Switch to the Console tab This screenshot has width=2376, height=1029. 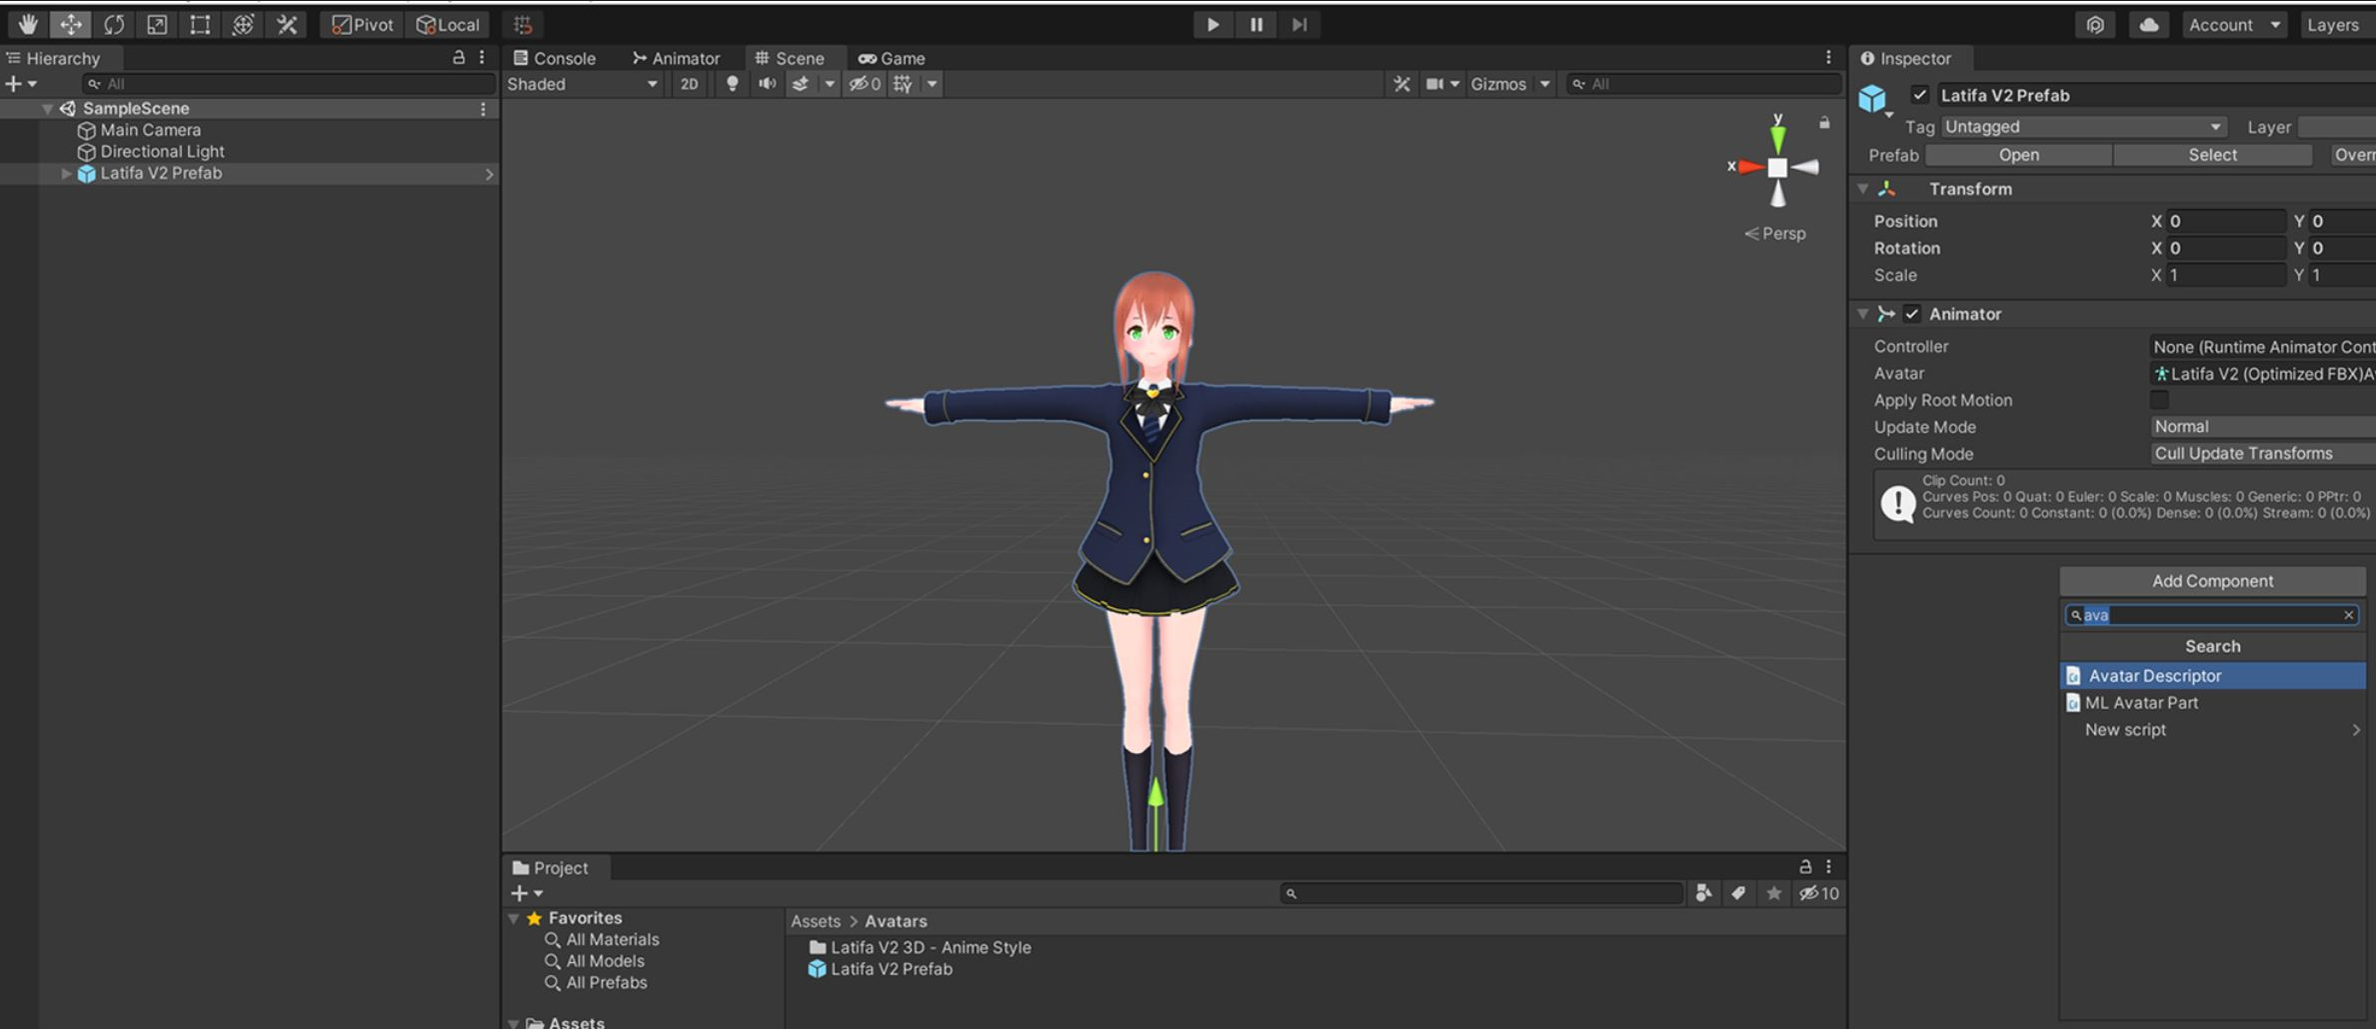point(554,58)
